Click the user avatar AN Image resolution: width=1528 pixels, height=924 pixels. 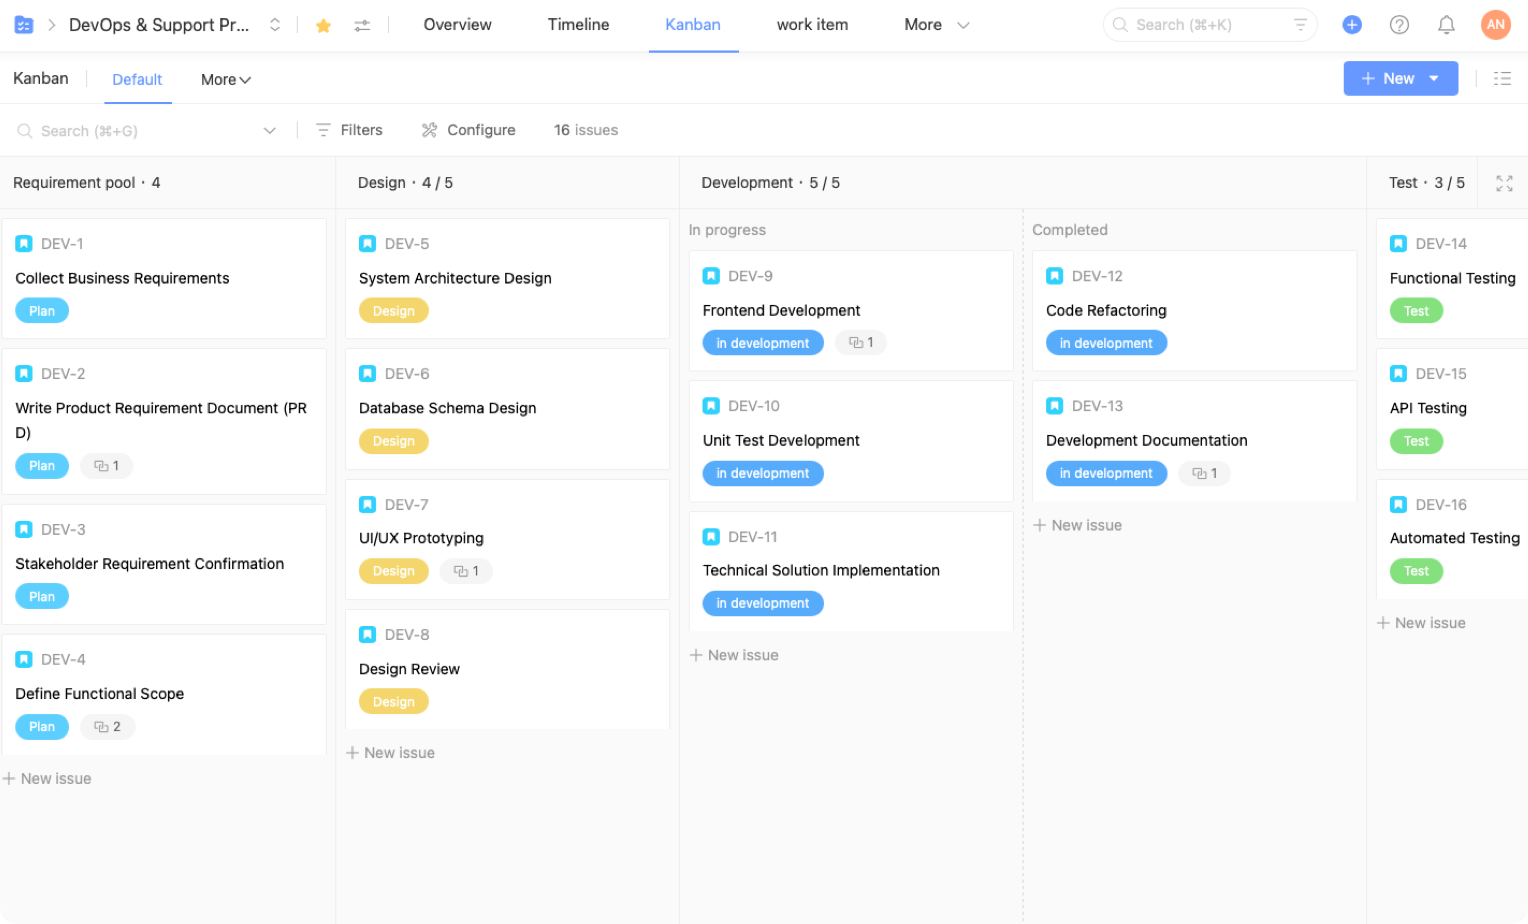pyautogui.click(x=1495, y=25)
